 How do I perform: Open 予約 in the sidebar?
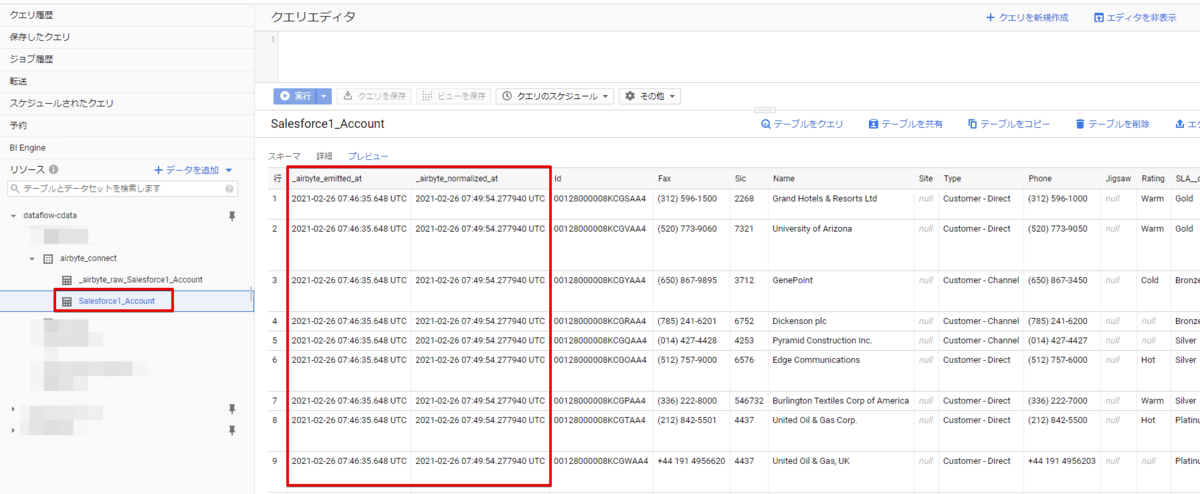(18, 125)
